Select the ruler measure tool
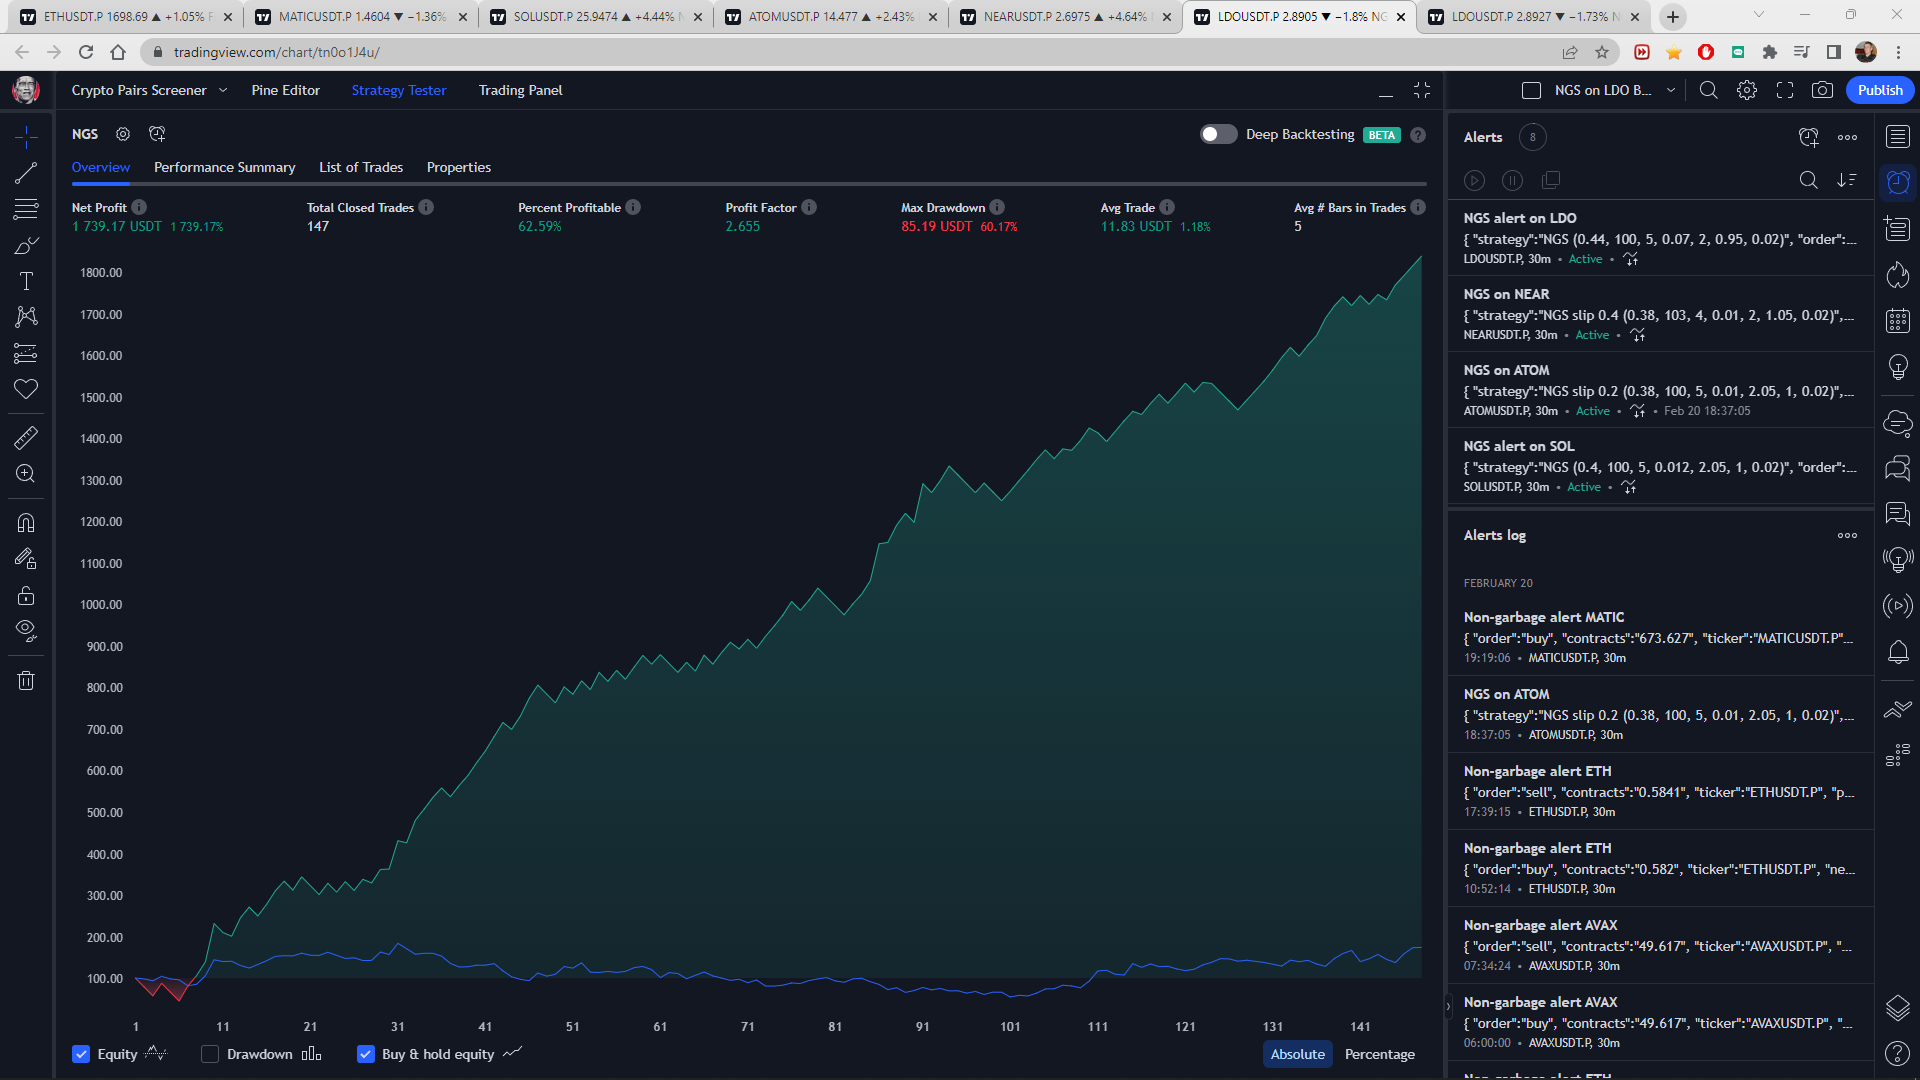1920x1080 pixels. [26, 437]
